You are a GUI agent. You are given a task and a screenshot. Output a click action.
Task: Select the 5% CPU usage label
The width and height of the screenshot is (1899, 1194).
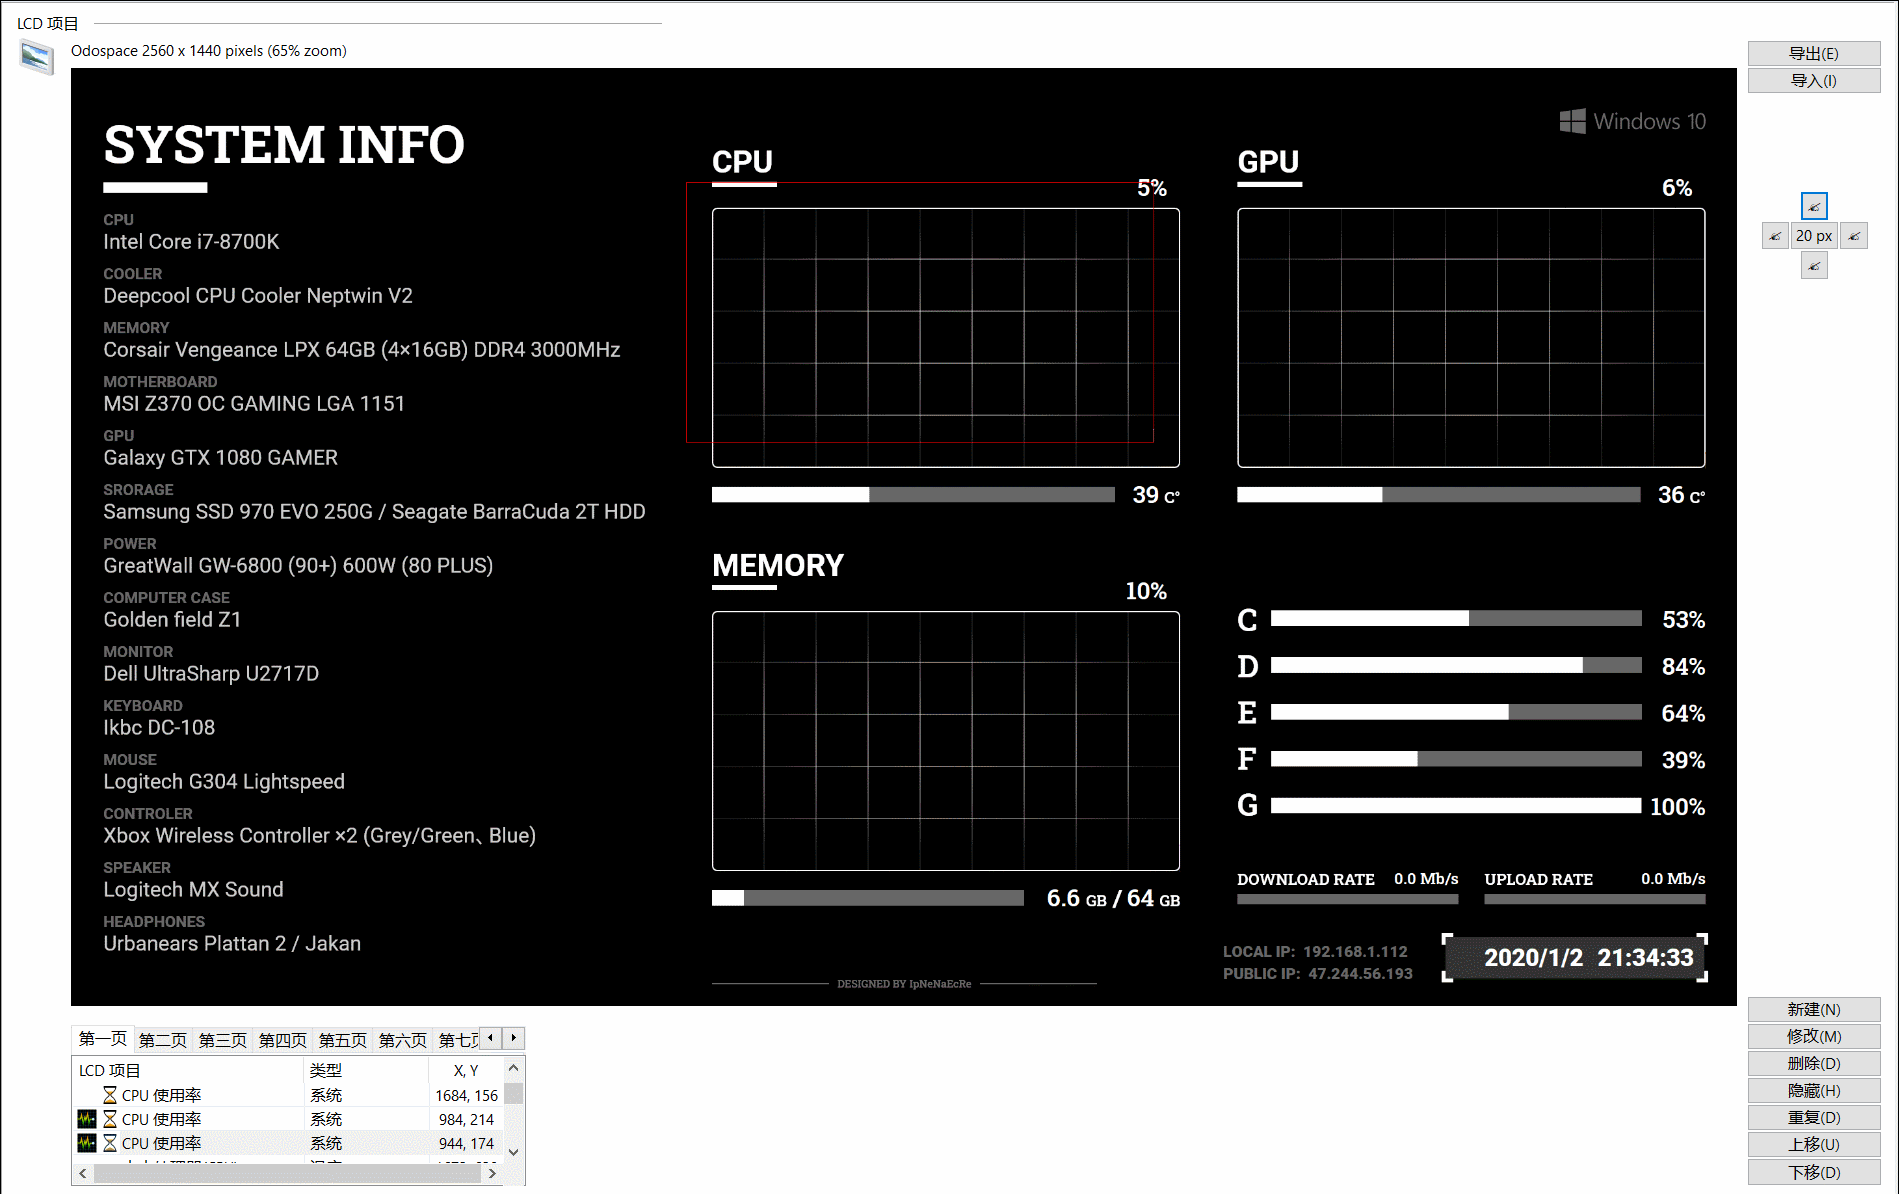[1152, 188]
